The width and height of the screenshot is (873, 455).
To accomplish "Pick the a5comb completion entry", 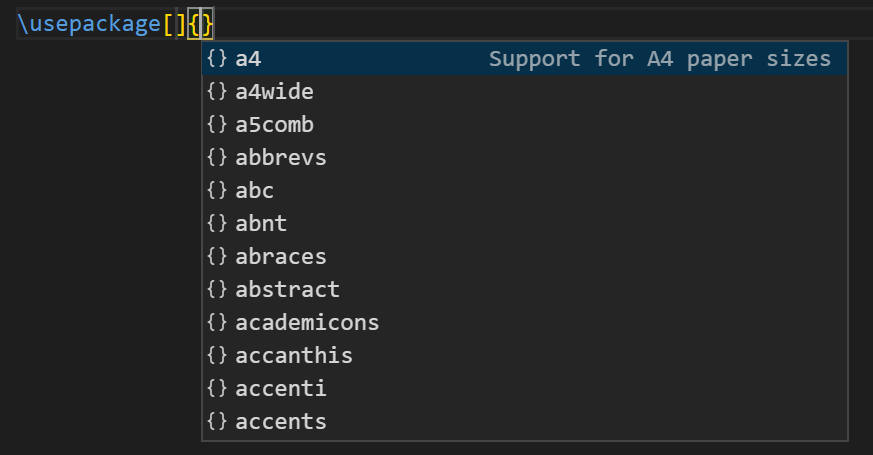I will pyautogui.click(x=274, y=125).
